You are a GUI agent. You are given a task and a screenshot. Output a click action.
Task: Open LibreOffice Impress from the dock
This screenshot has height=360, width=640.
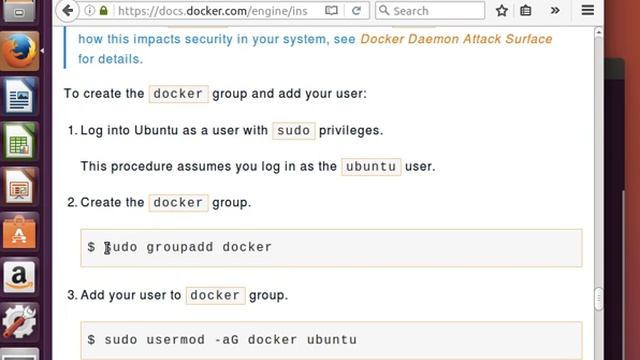click(x=20, y=187)
